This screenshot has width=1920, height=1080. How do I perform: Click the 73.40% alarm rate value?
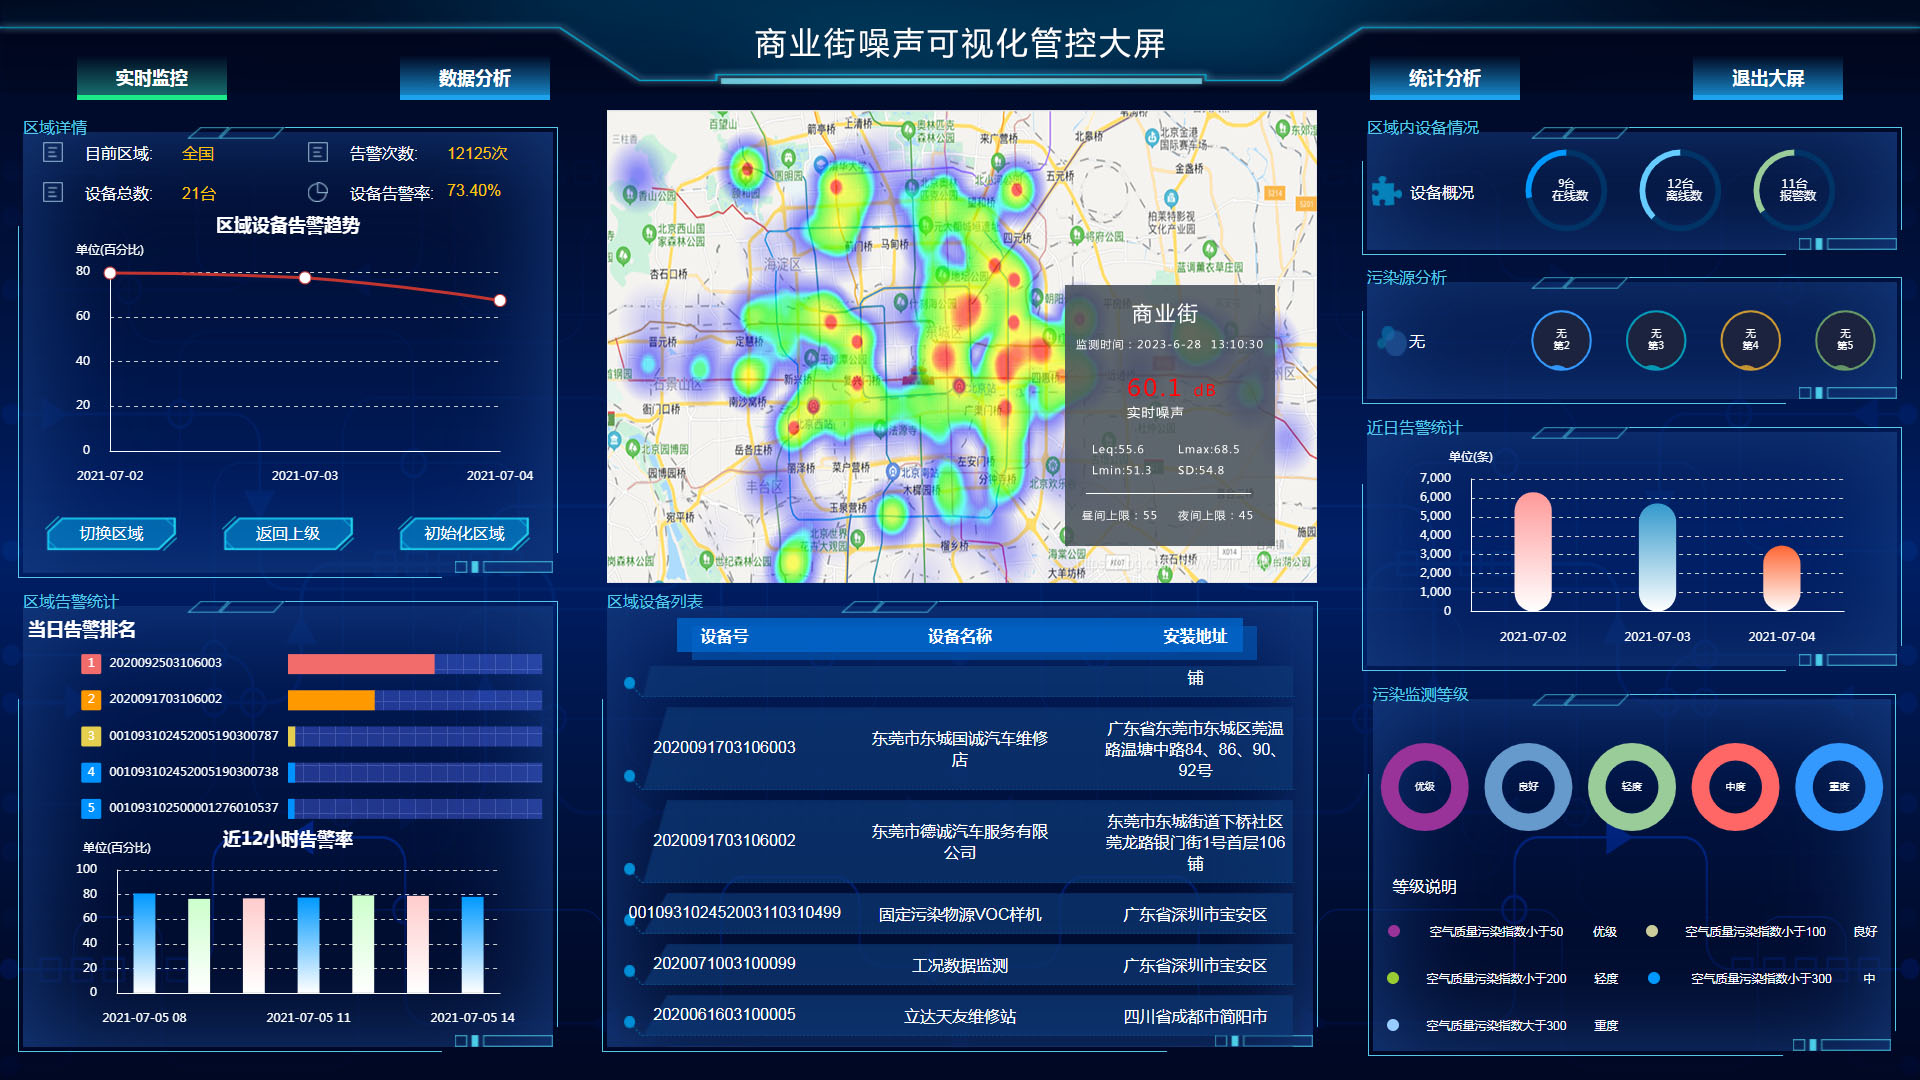tap(474, 190)
